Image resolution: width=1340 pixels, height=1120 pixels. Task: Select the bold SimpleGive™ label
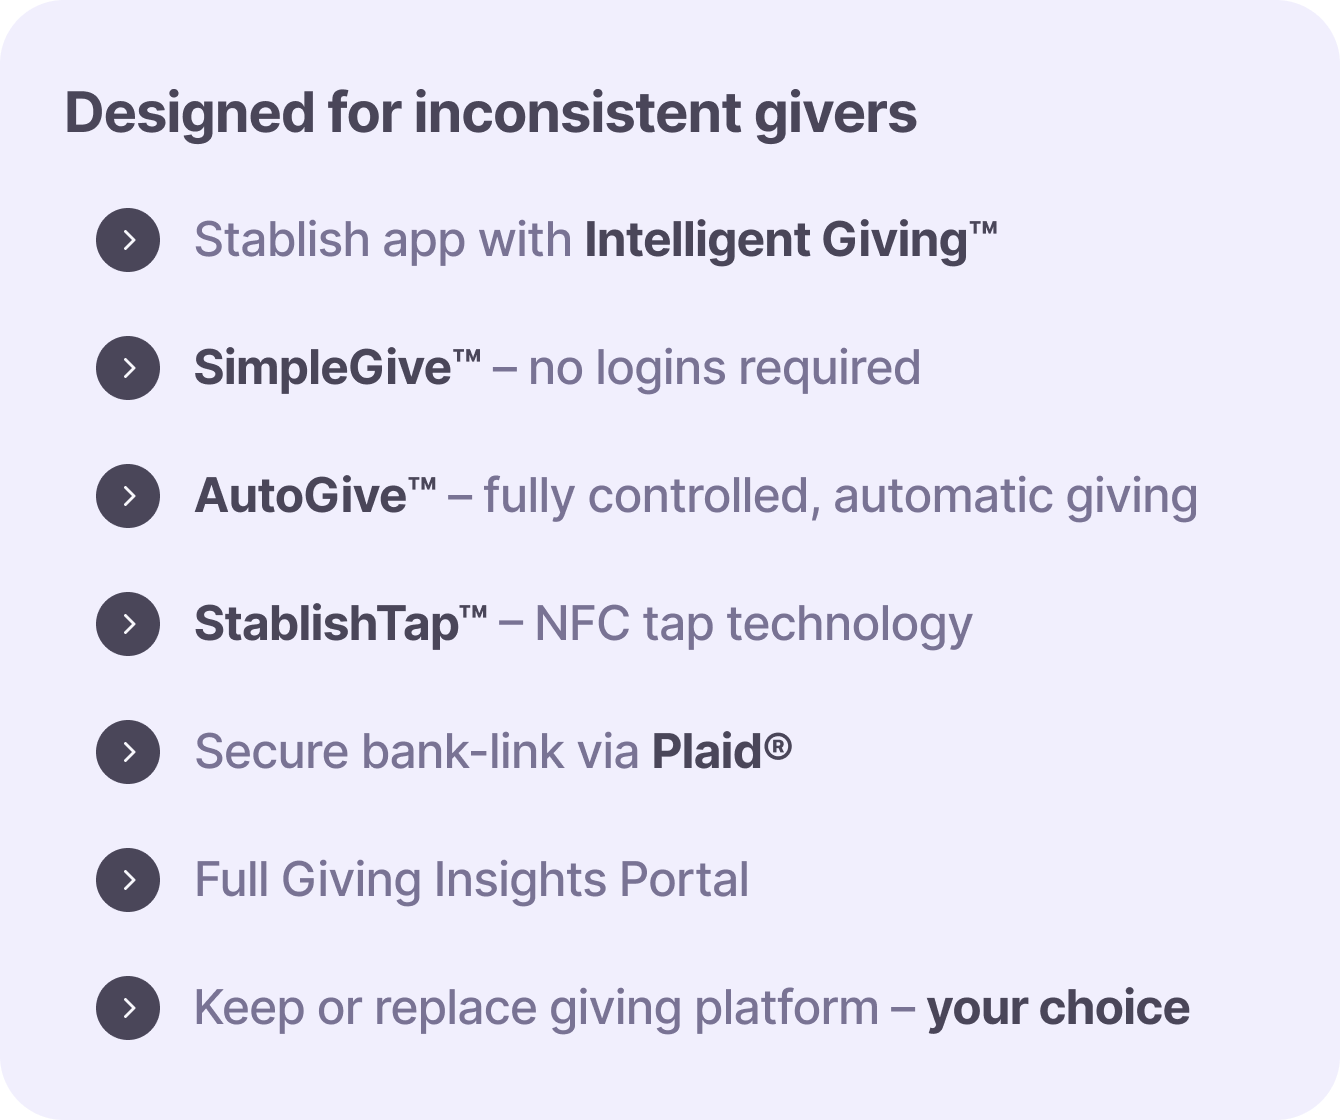coord(337,368)
